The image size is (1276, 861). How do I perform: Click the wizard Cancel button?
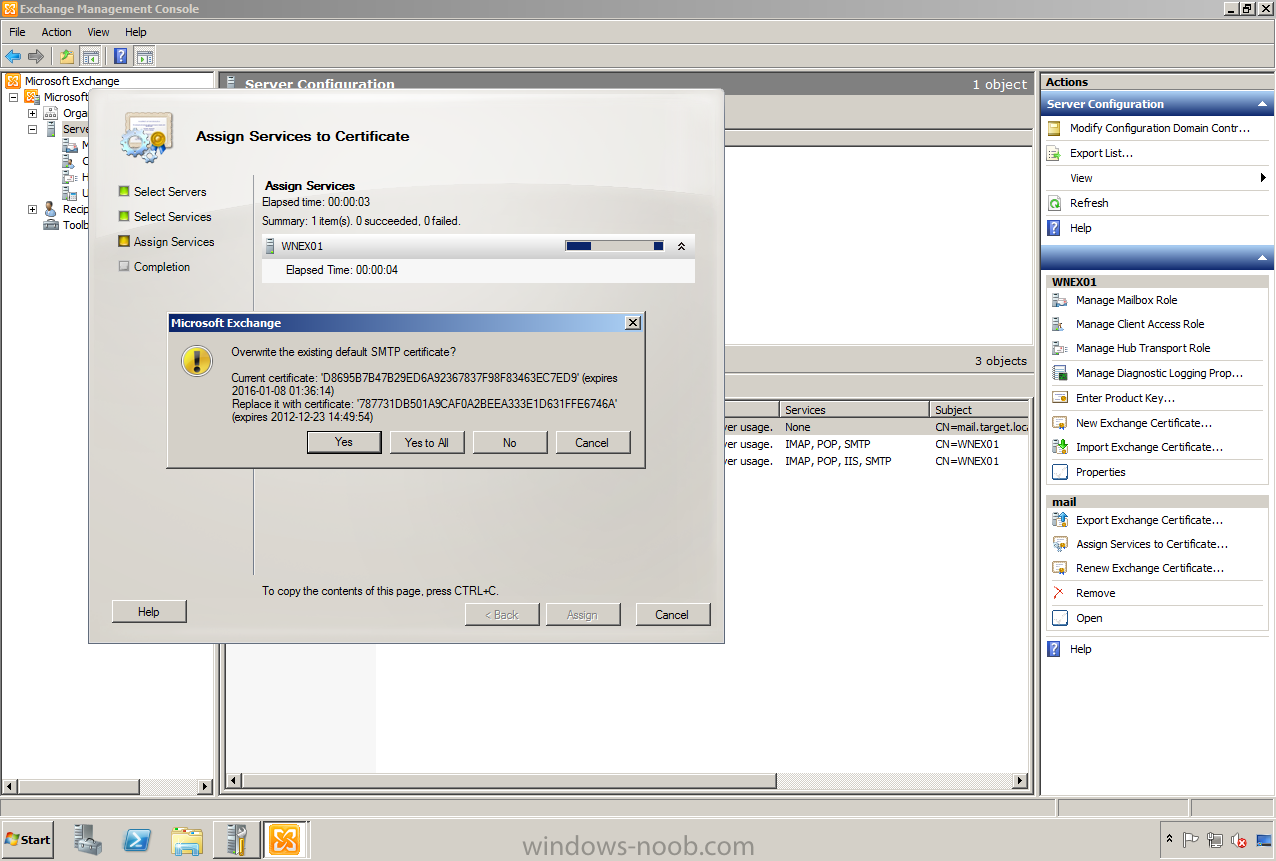pyautogui.click(x=672, y=614)
